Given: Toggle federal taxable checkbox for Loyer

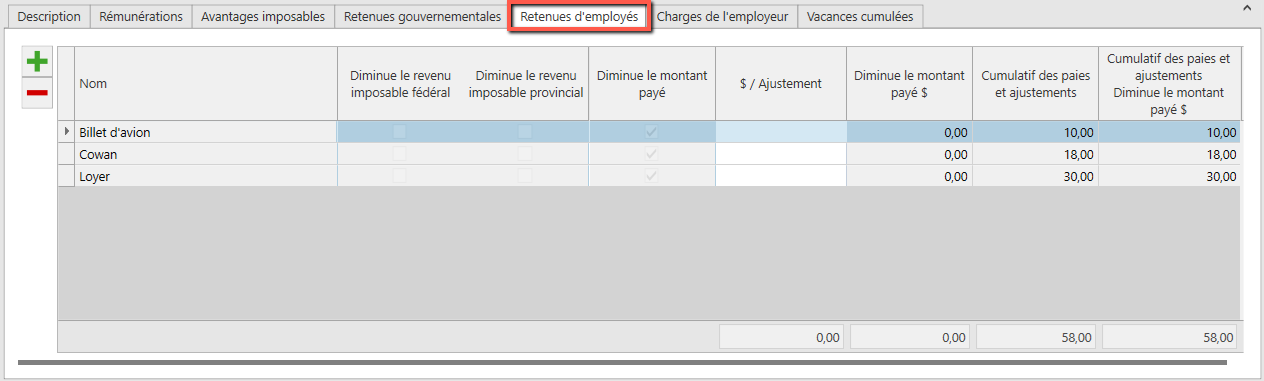Looking at the screenshot, I should [400, 176].
